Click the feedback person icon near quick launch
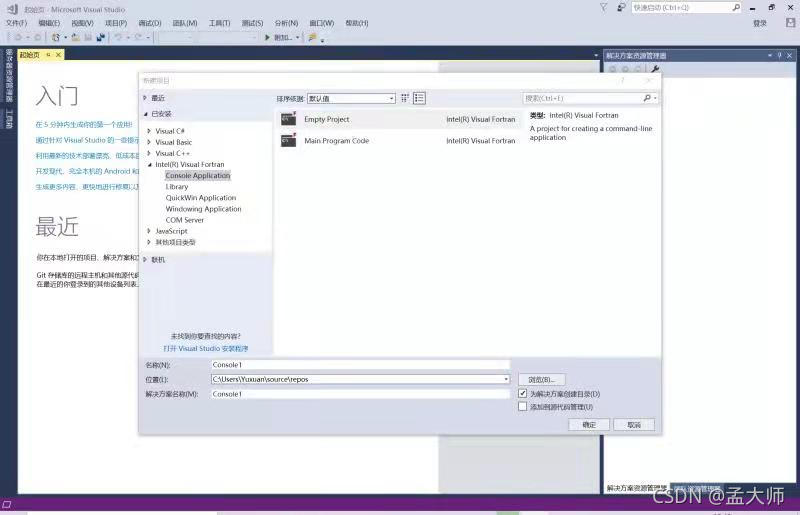 [621, 8]
